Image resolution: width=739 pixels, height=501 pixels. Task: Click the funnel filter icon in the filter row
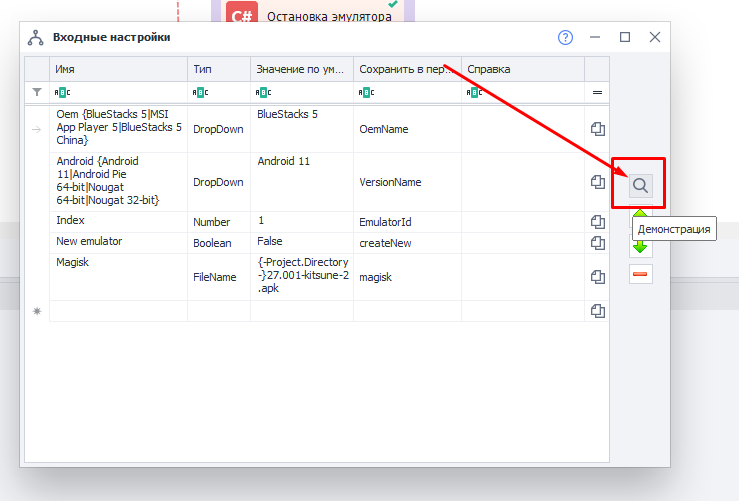(37, 92)
